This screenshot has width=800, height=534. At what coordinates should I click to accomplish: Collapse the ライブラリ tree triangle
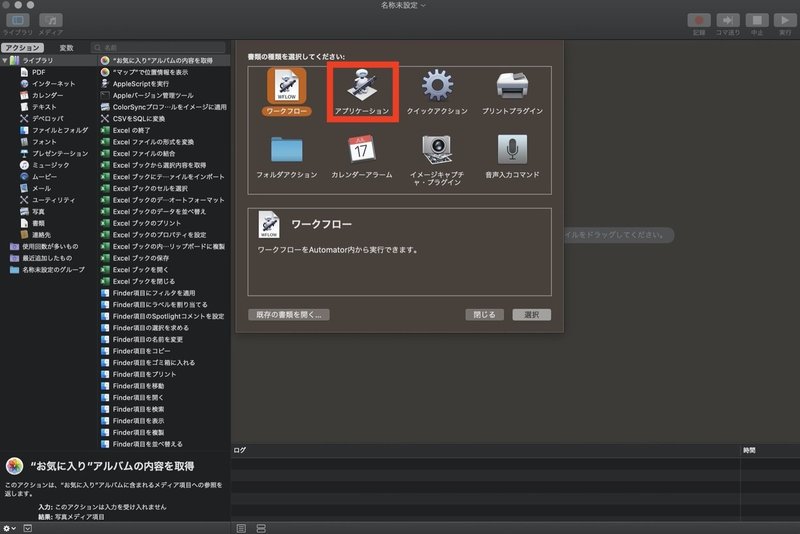click(5, 60)
